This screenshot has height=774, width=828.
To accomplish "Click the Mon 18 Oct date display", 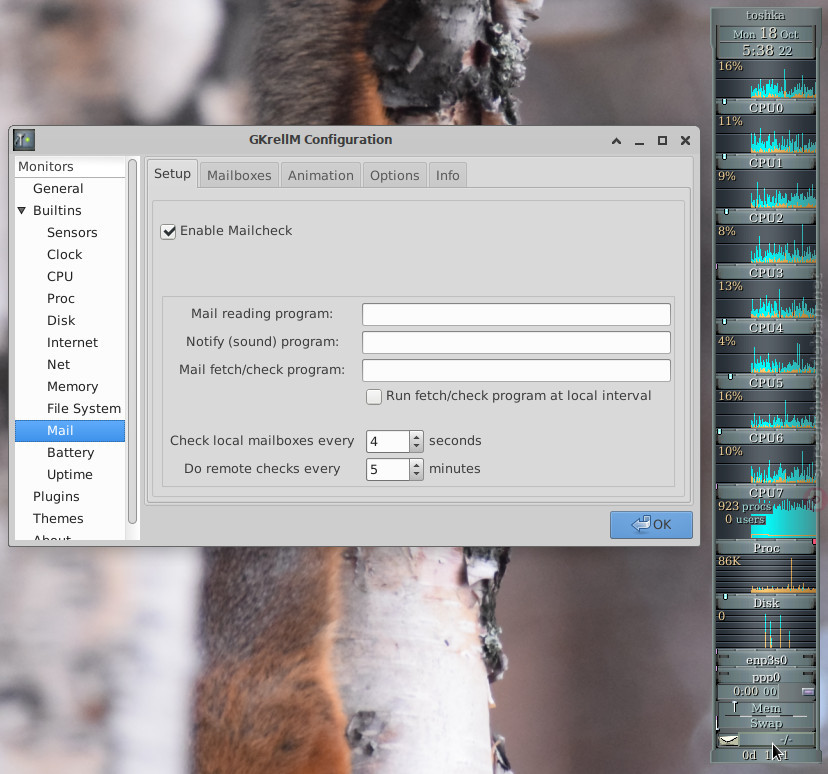I will point(766,34).
